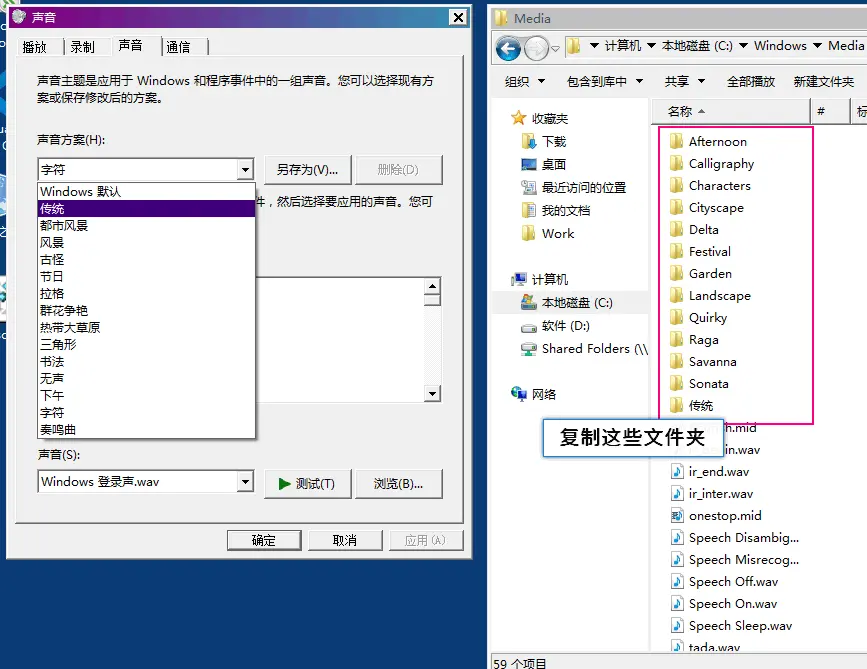
Task: Open the 声音方案 combo box arrow
Action: (x=245, y=170)
